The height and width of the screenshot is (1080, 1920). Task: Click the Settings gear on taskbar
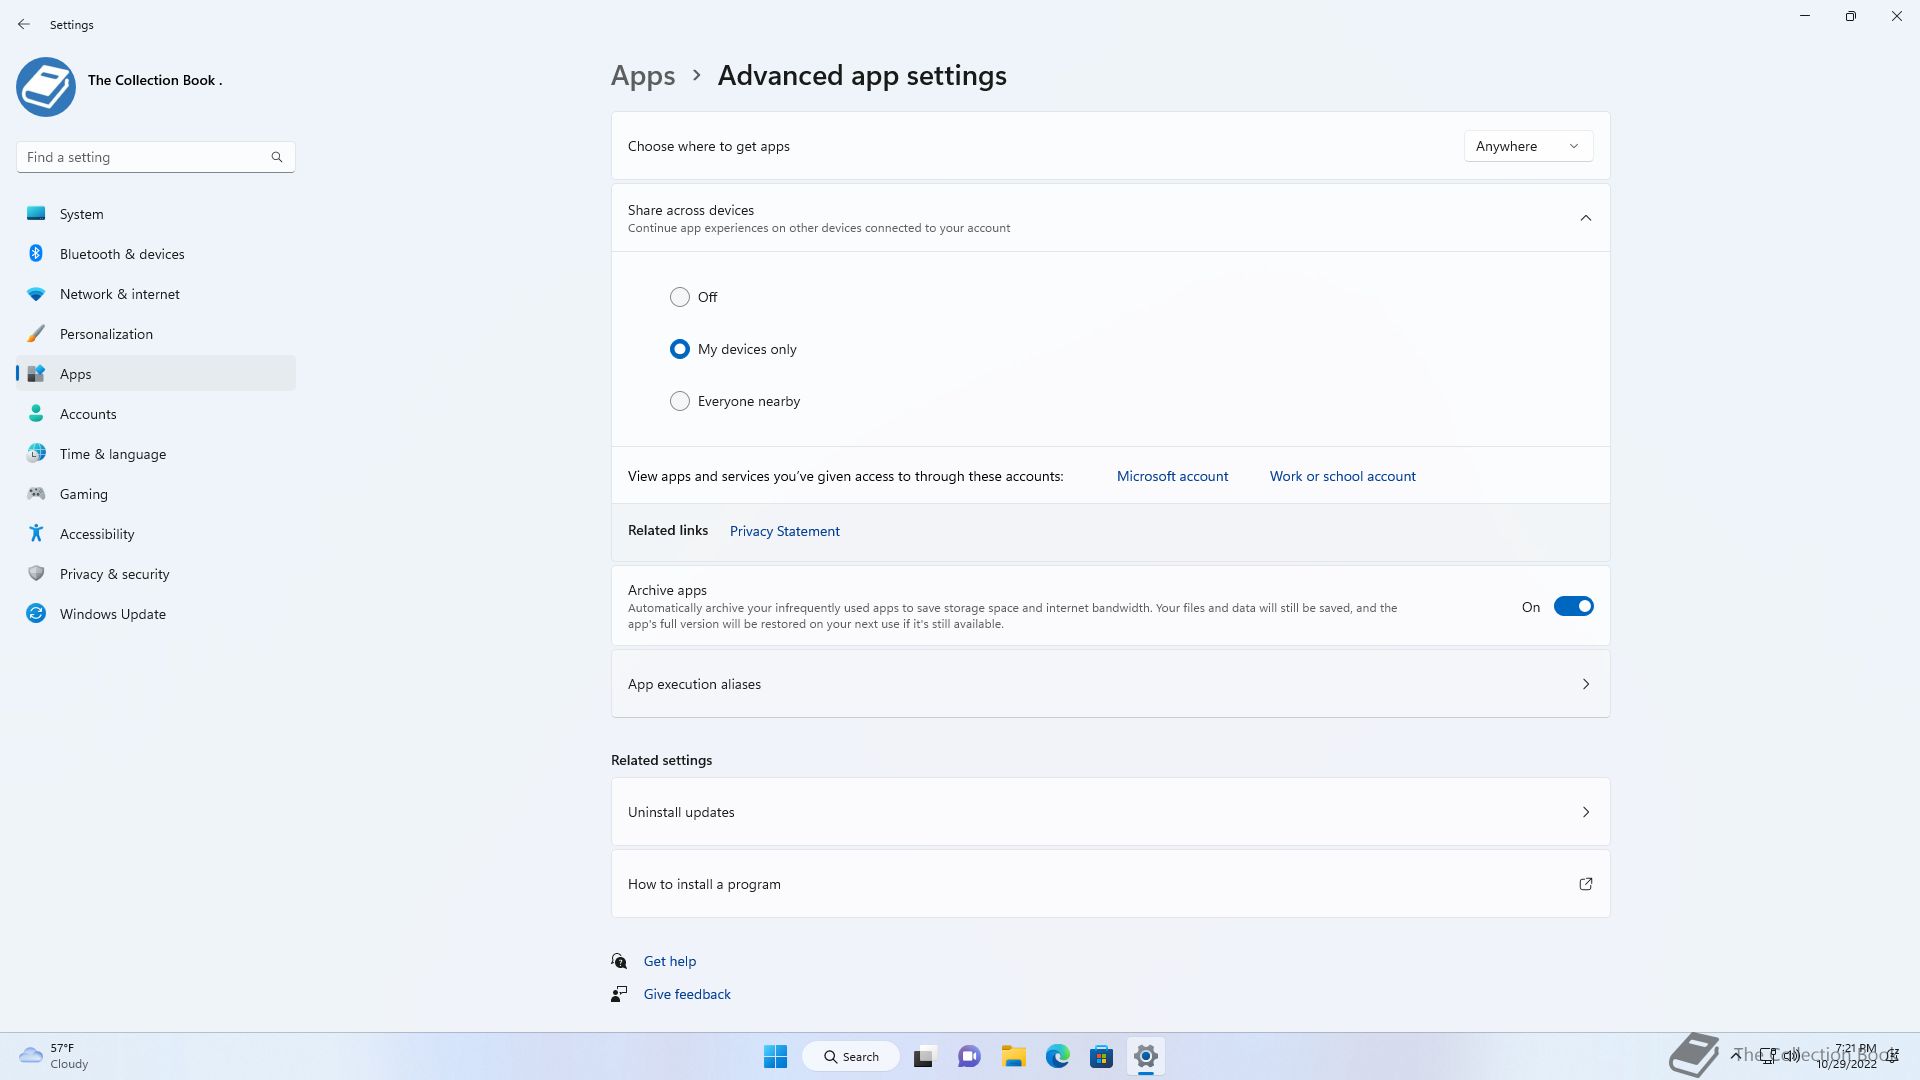(1146, 1056)
